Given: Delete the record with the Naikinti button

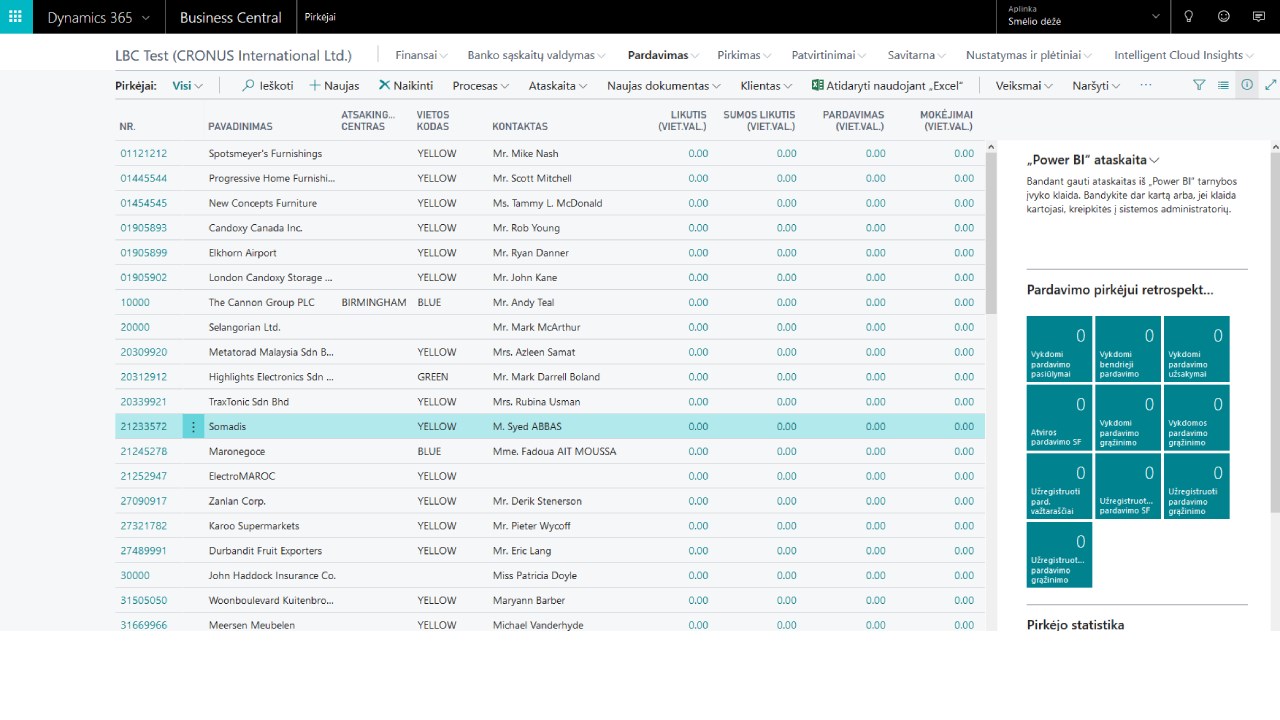Looking at the screenshot, I should [x=405, y=86].
